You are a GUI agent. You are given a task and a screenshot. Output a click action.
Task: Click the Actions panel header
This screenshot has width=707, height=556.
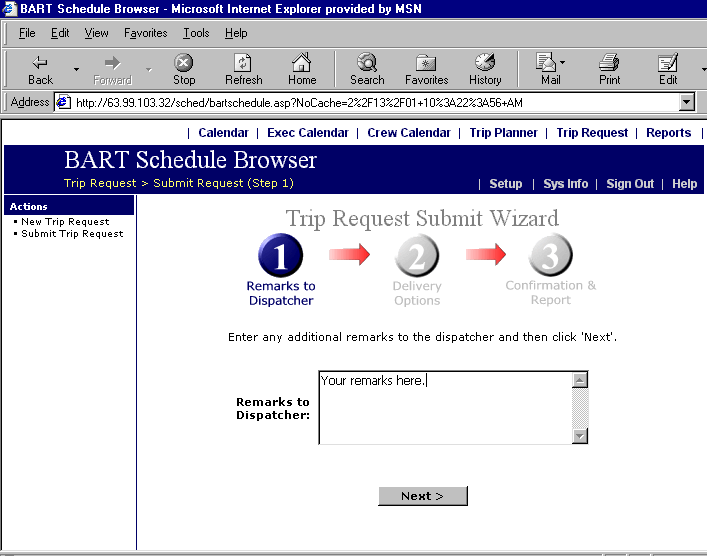tap(69, 206)
